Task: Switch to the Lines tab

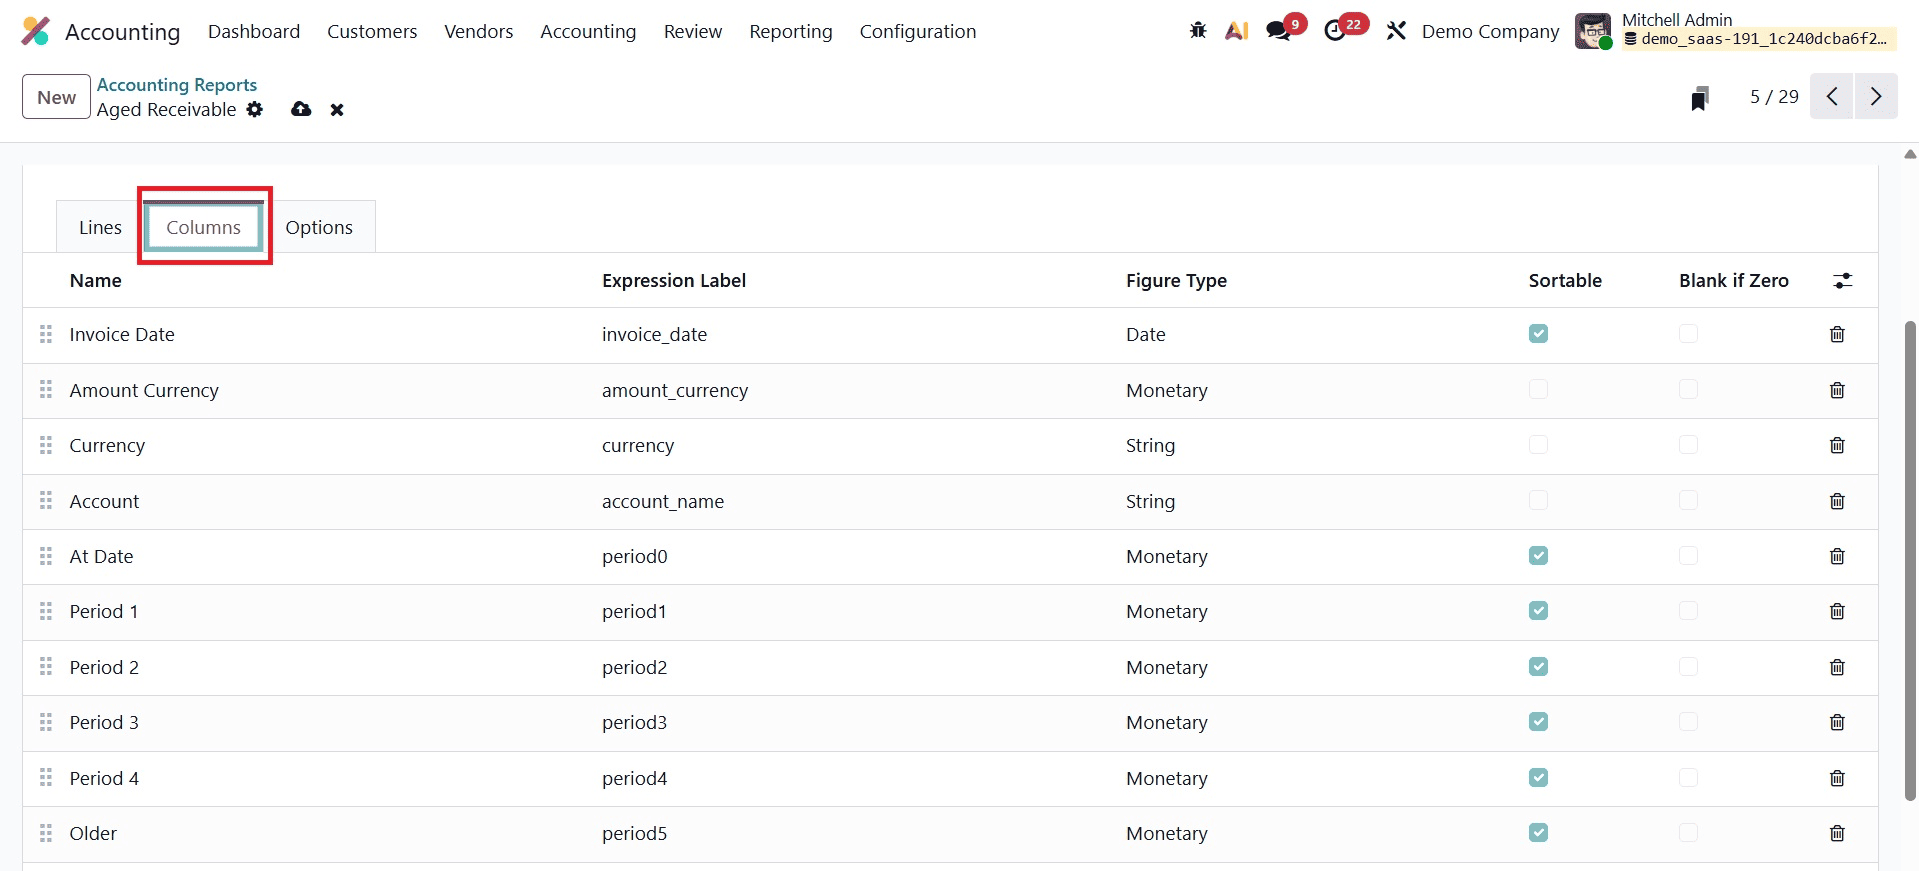Action: point(100,228)
